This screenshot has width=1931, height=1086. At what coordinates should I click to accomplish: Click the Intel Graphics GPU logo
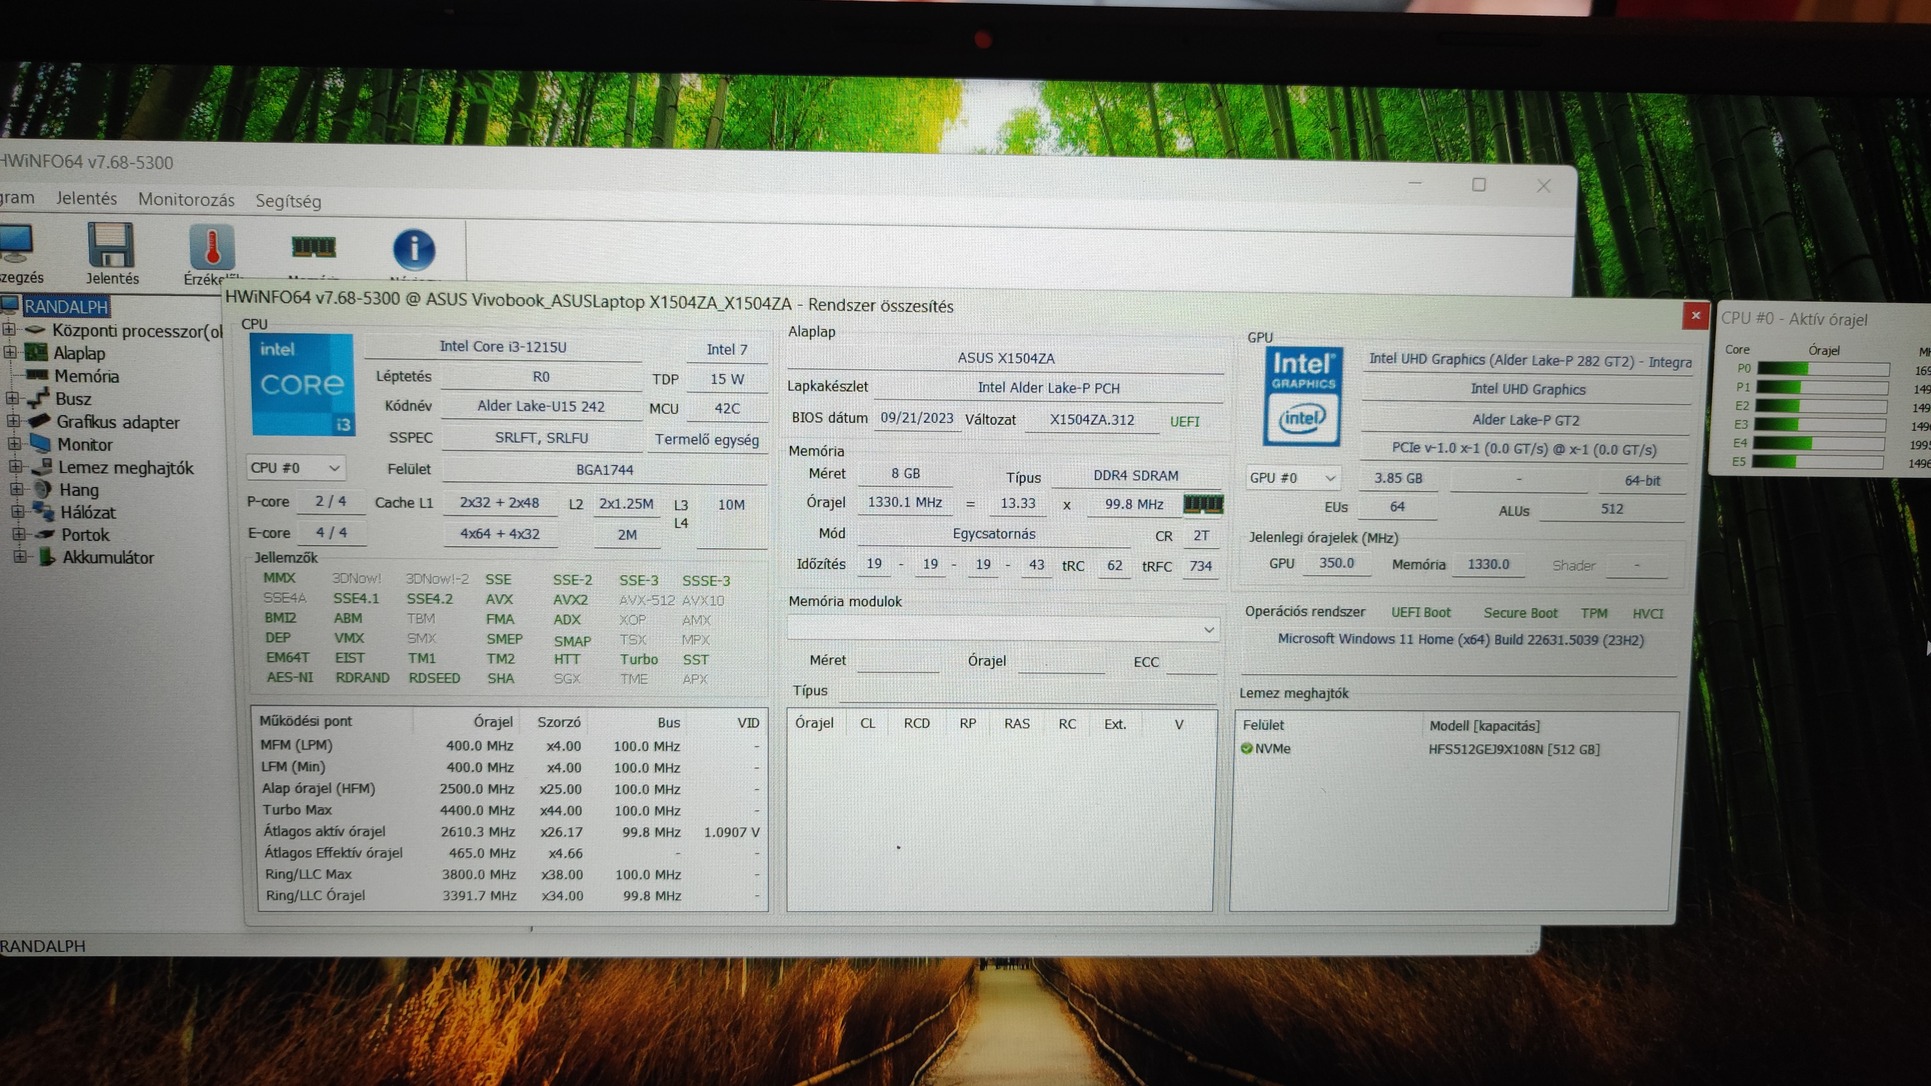1302,397
